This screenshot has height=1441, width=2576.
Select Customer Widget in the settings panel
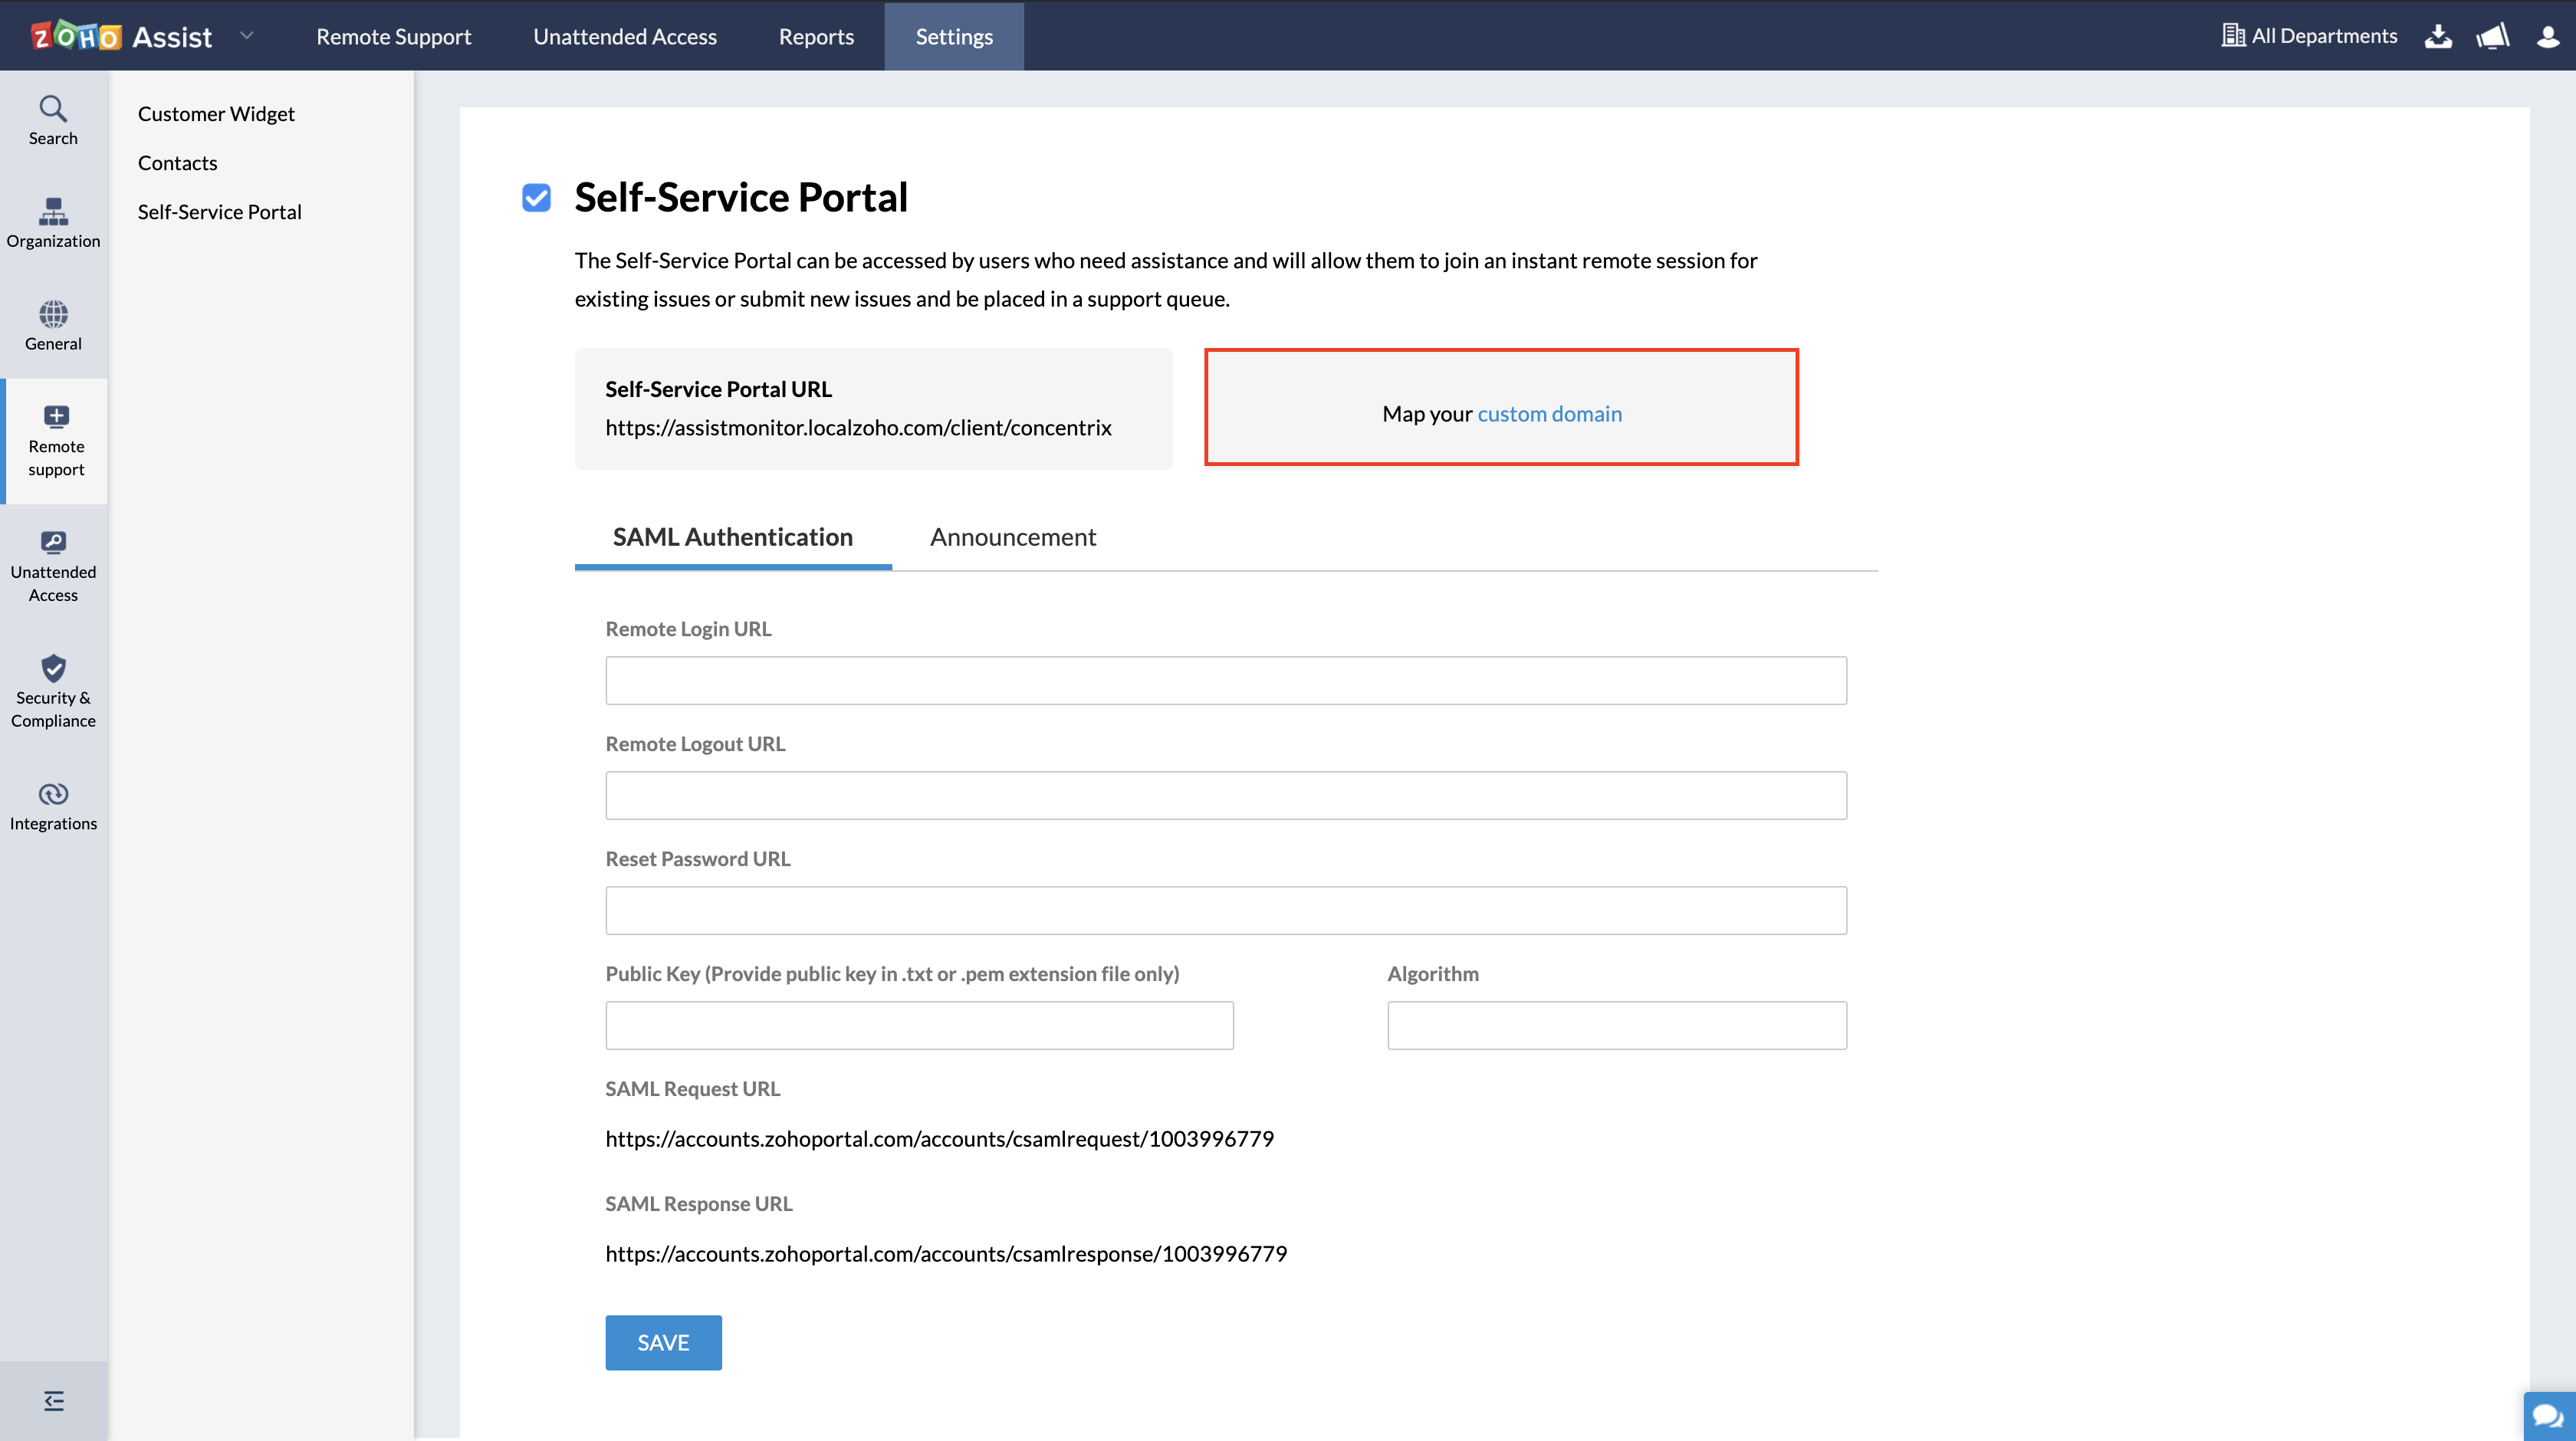(216, 113)
